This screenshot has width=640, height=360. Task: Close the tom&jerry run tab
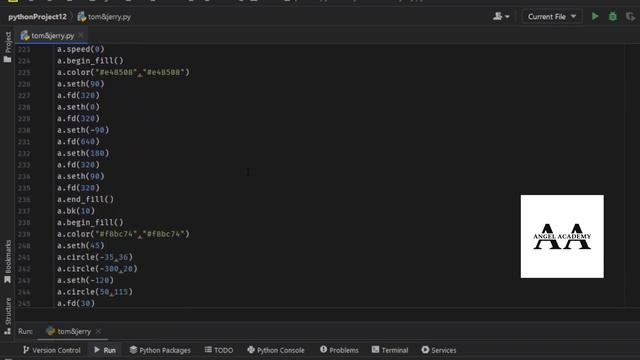(x=98, y=331)
